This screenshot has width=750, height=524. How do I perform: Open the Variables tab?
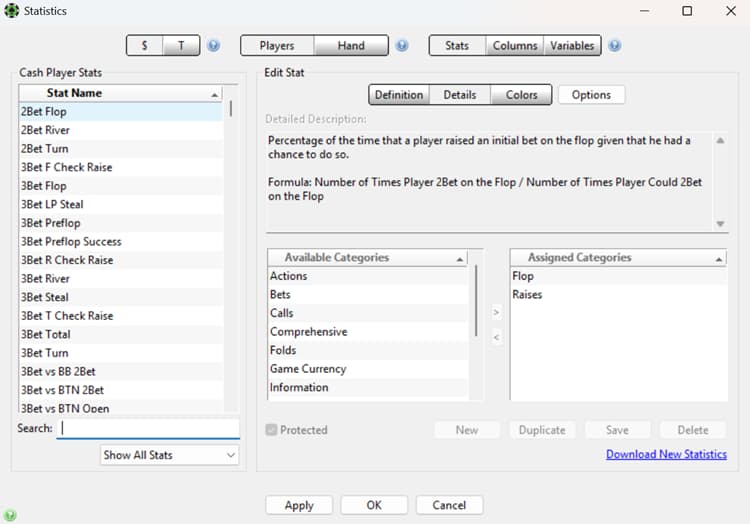click(572, 45)
